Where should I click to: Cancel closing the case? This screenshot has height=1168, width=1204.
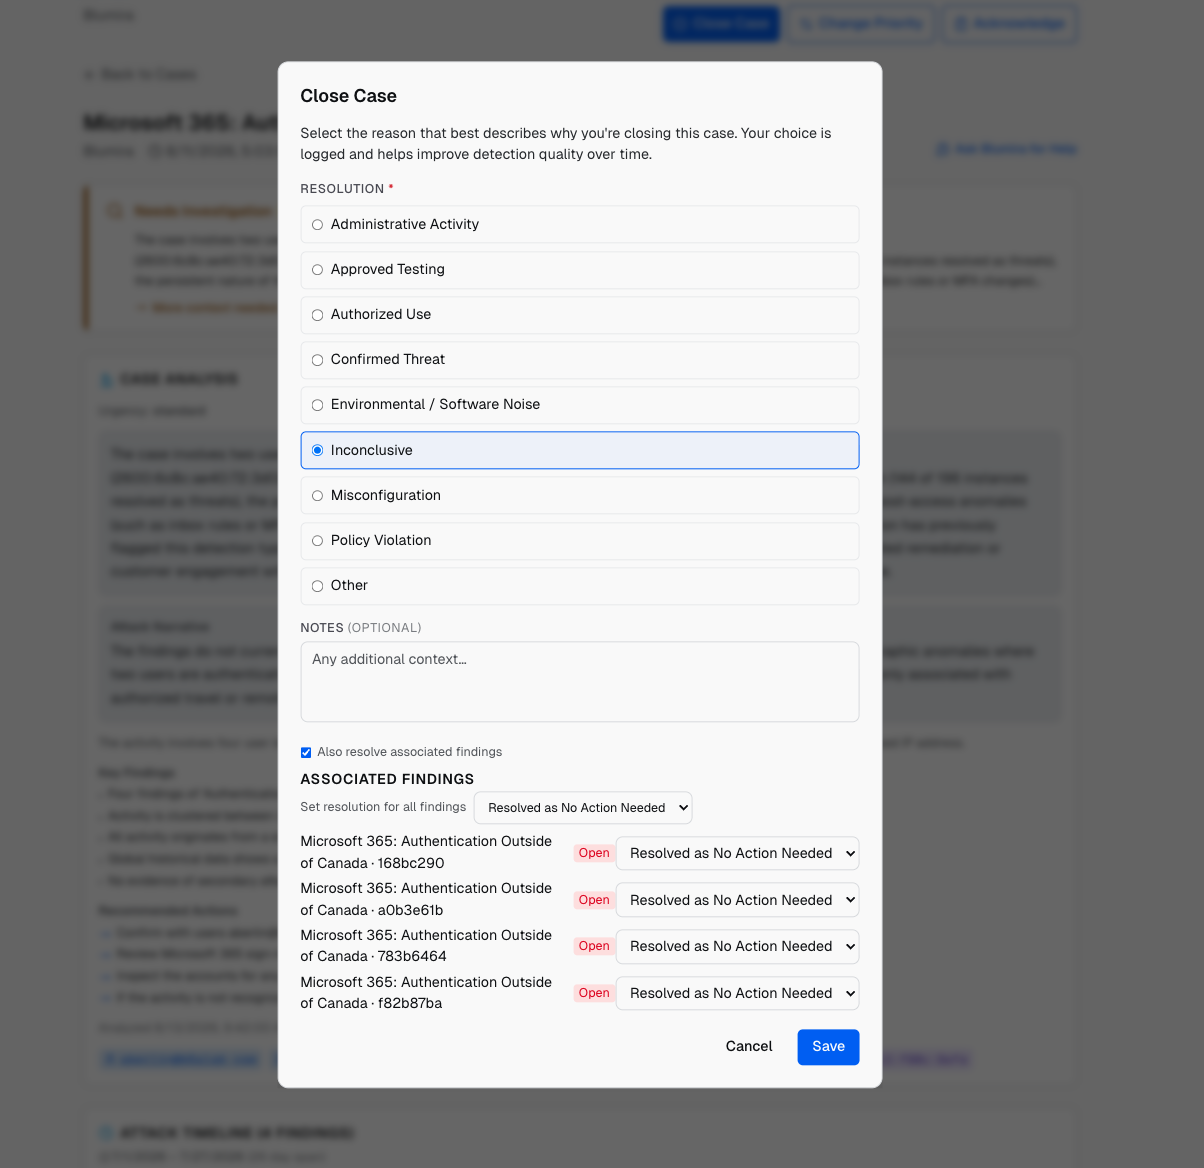click(749, 1047)
